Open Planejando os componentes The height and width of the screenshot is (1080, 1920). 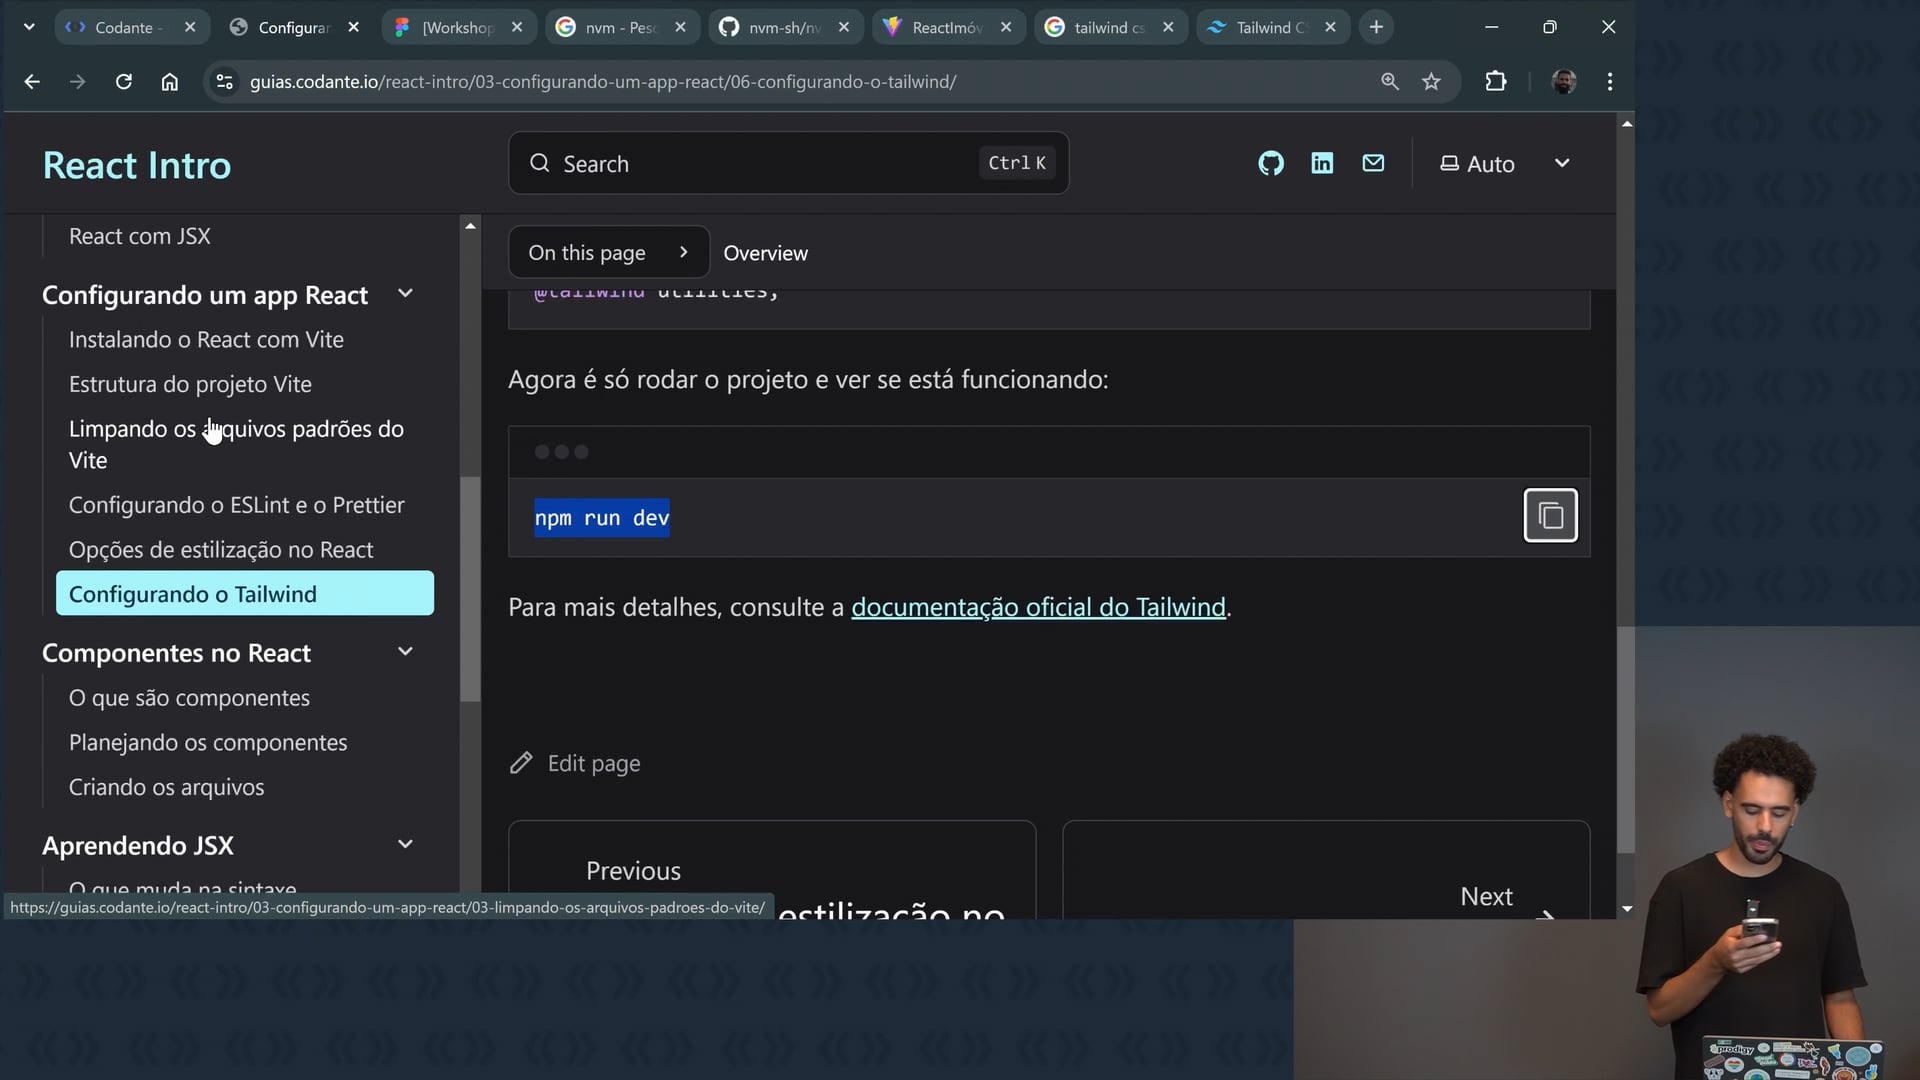pyautogui.click(x=208, y=743)
